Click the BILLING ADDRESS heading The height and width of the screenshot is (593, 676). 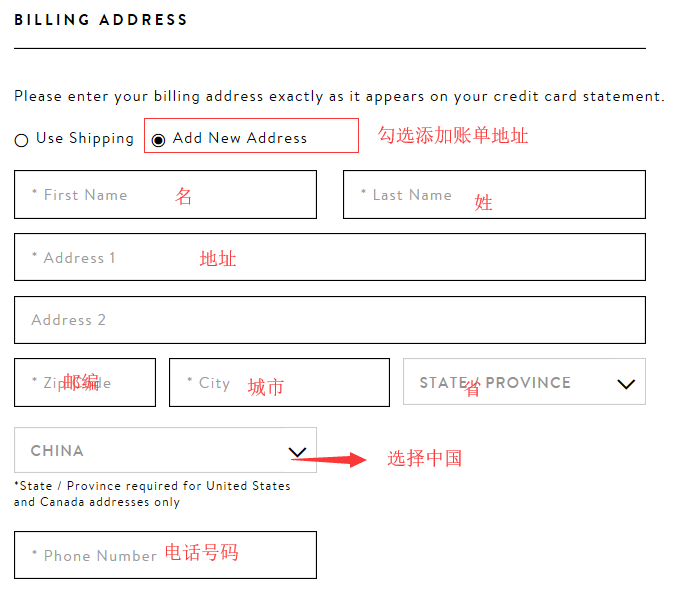tap(101, 20)
